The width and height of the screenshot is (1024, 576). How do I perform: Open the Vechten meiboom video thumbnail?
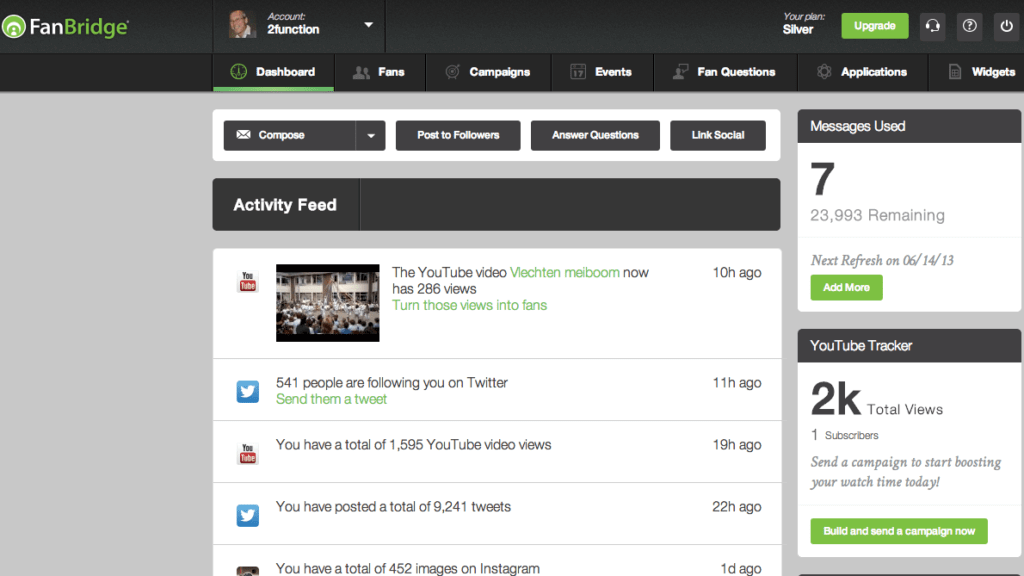tap(327, 302)
